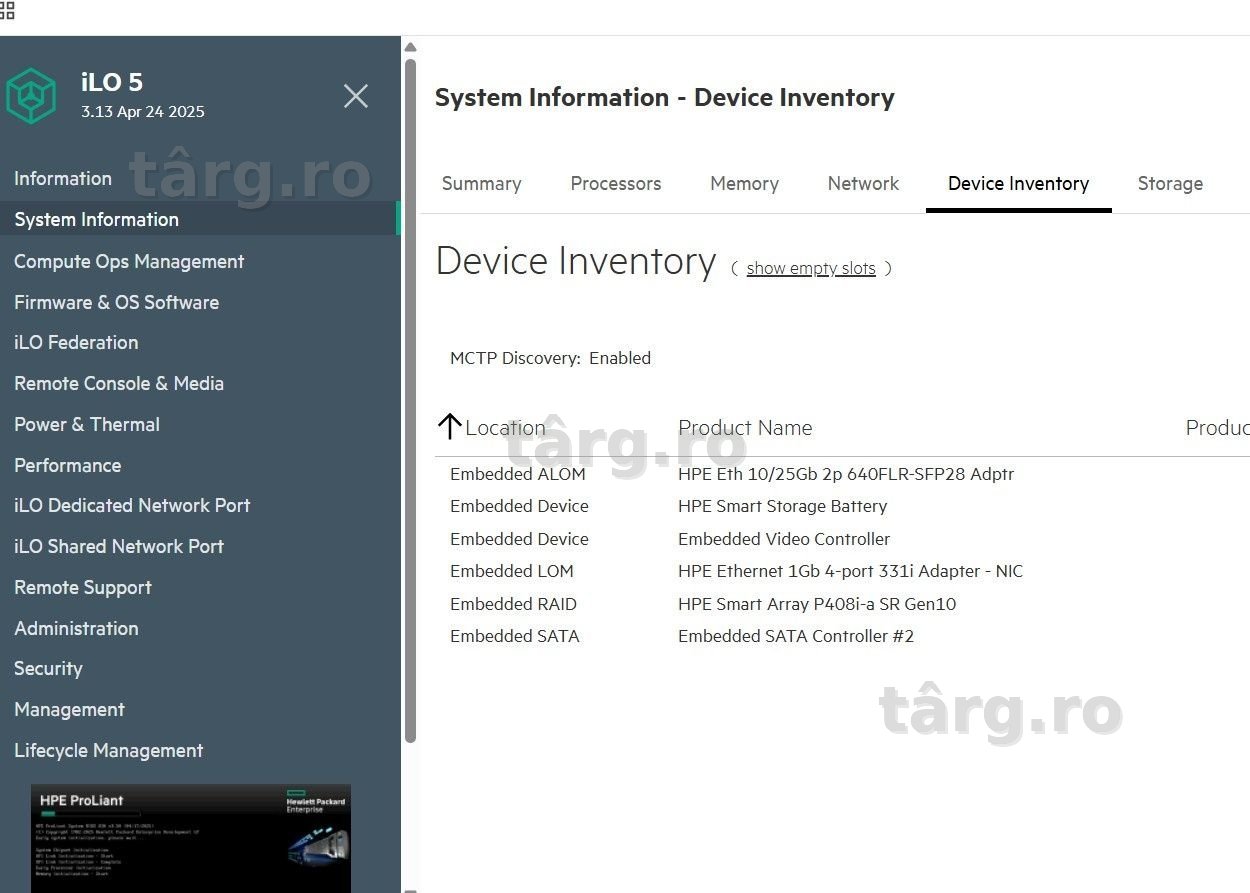Select HPE Eth 10/25Gb 2p 640FLR-SFP28 Adptr
Viewport: 1250px width, 893px height.
(x=846, y=474)
